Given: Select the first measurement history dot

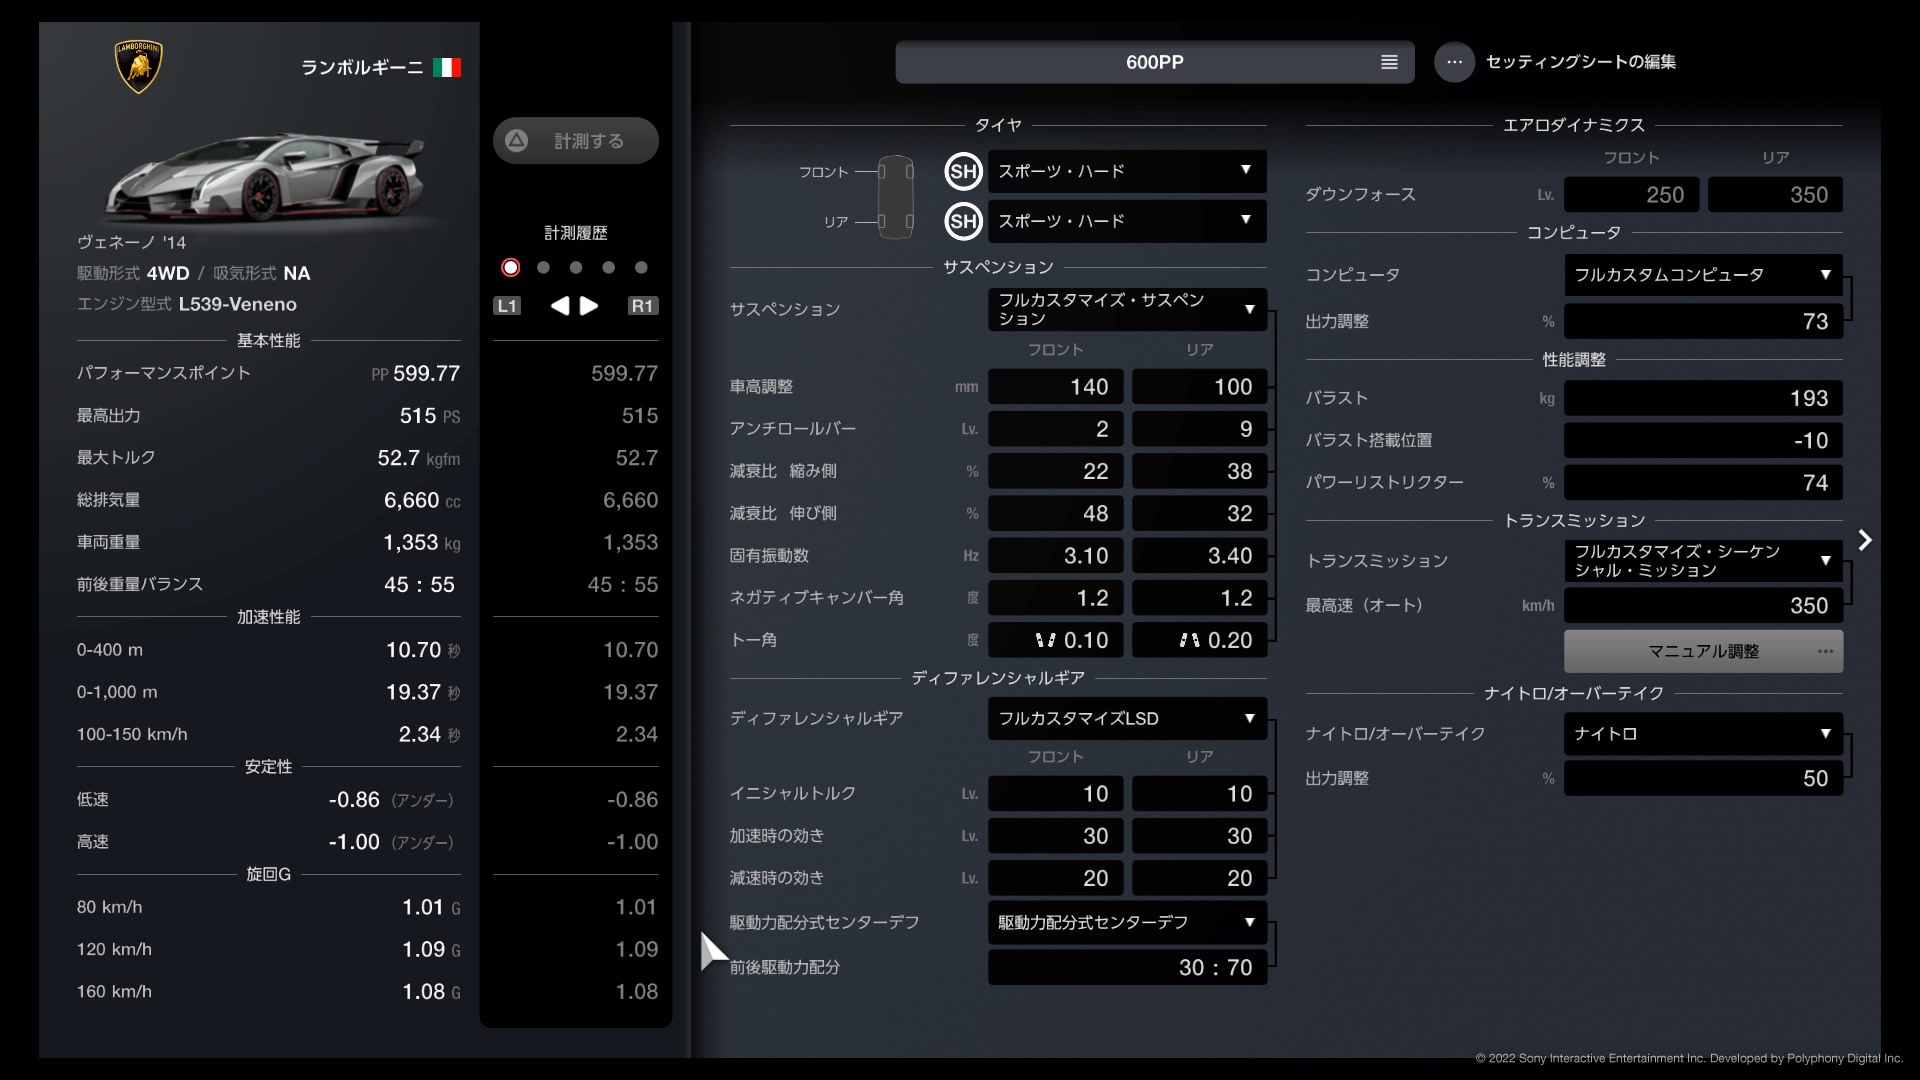Looking at the screenshot, I should [511, 267].
